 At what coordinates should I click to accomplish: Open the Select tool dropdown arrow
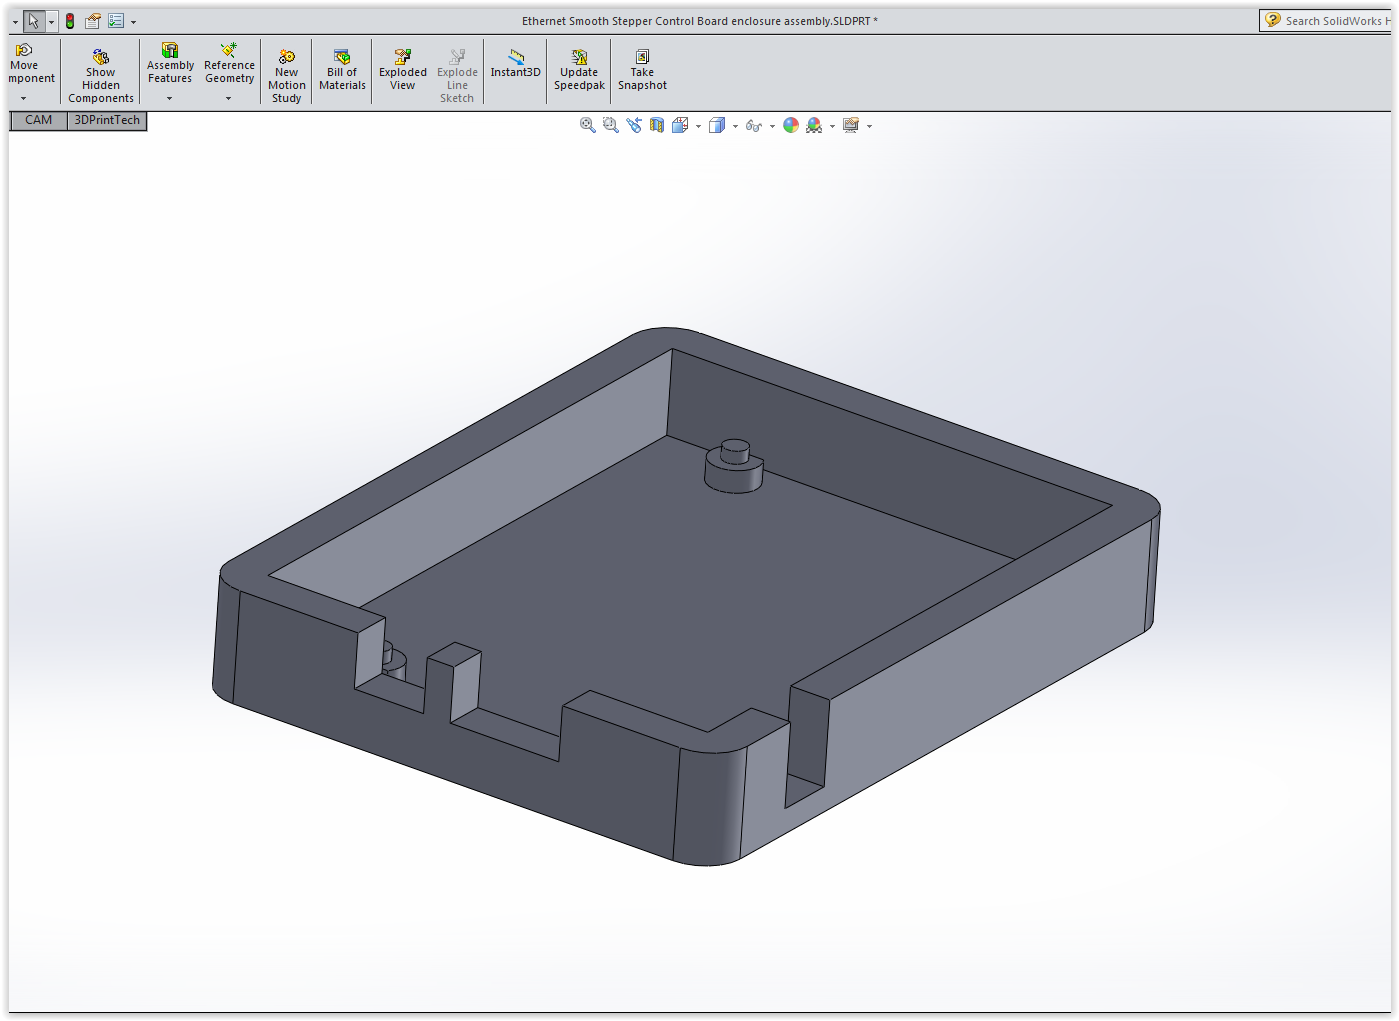tap(51, 21)
